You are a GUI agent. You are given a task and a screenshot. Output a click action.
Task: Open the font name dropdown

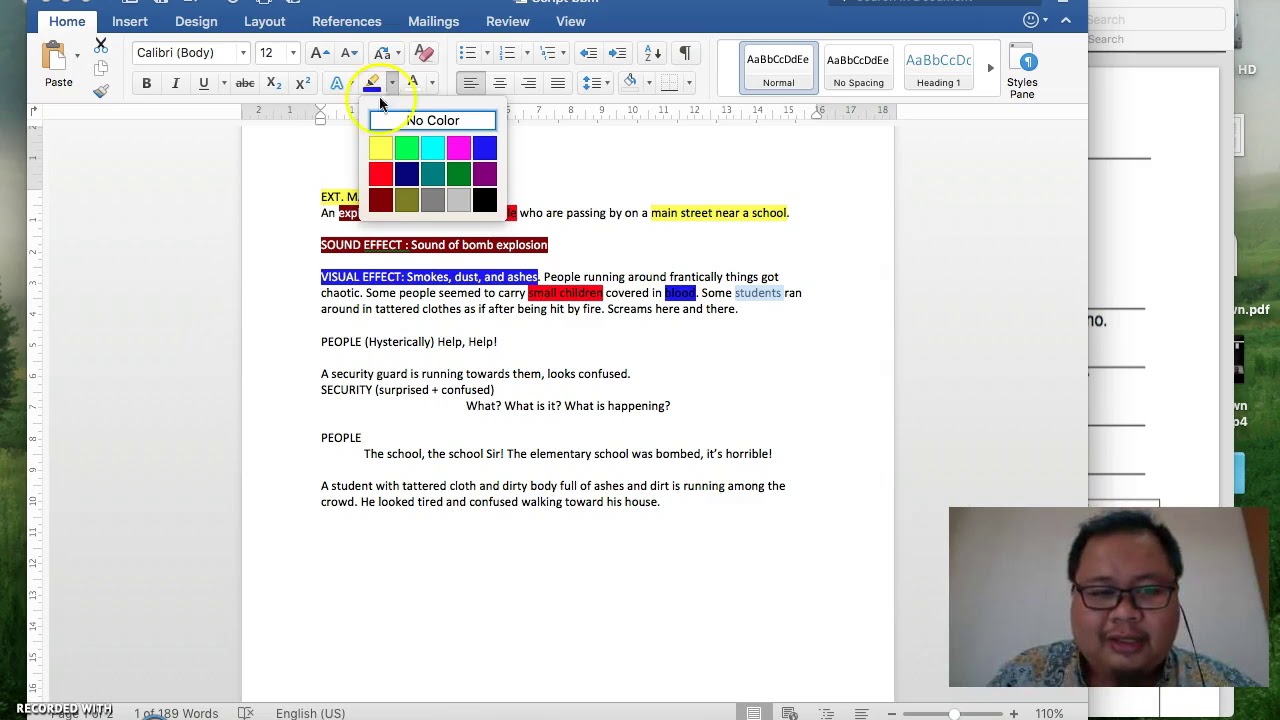point(242,53)
